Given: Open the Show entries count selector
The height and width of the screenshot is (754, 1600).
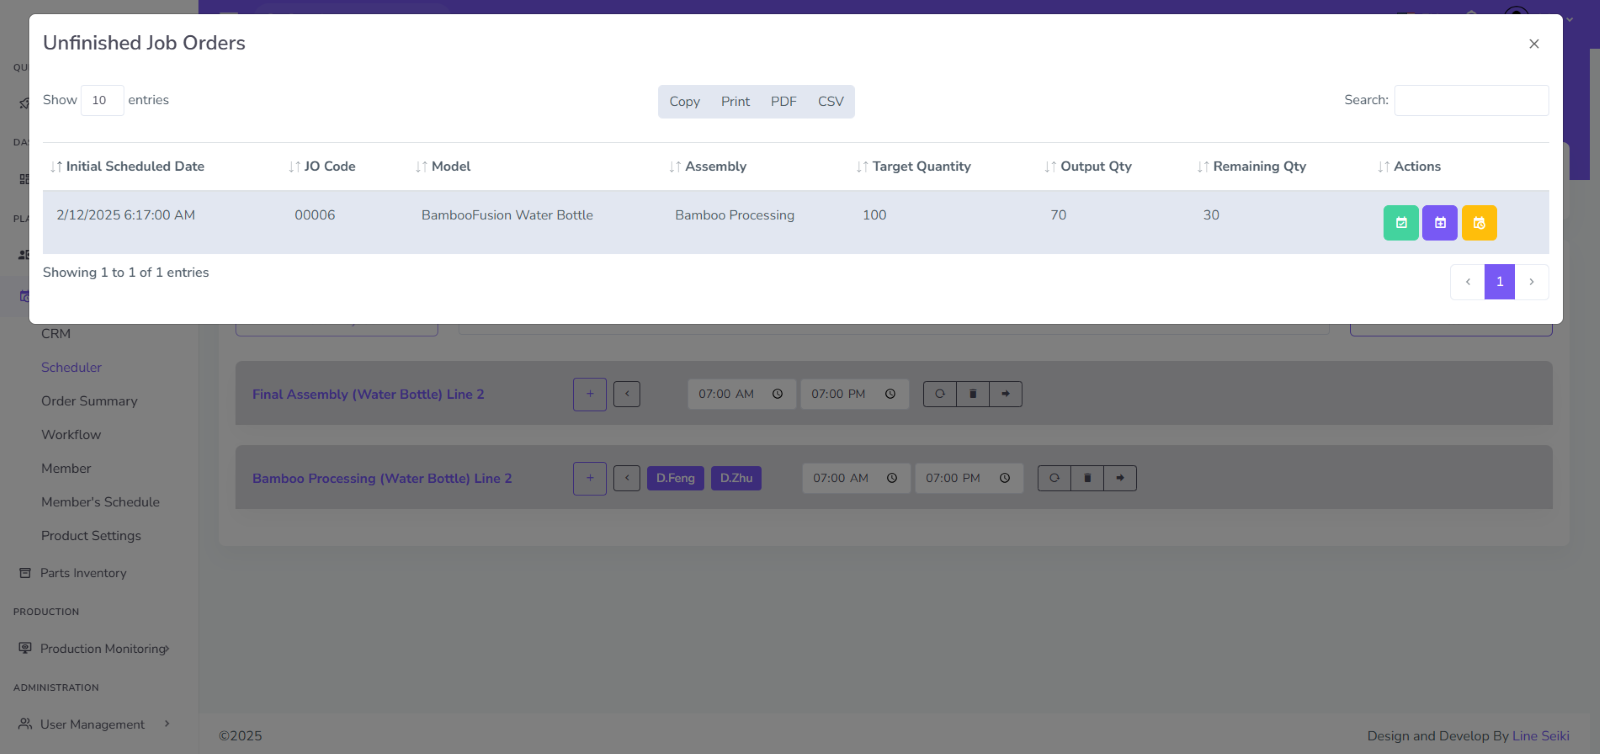Looking at the screenshot, I should [102, 100].
